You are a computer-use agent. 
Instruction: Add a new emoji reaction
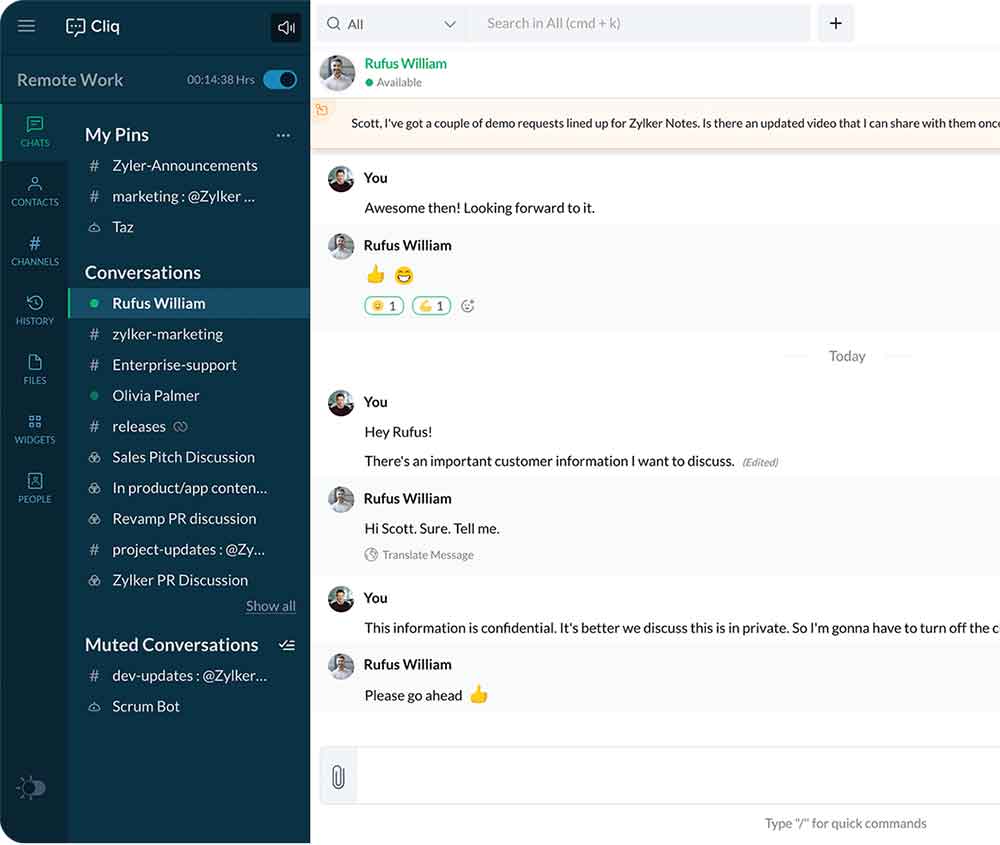pos(467,306)
